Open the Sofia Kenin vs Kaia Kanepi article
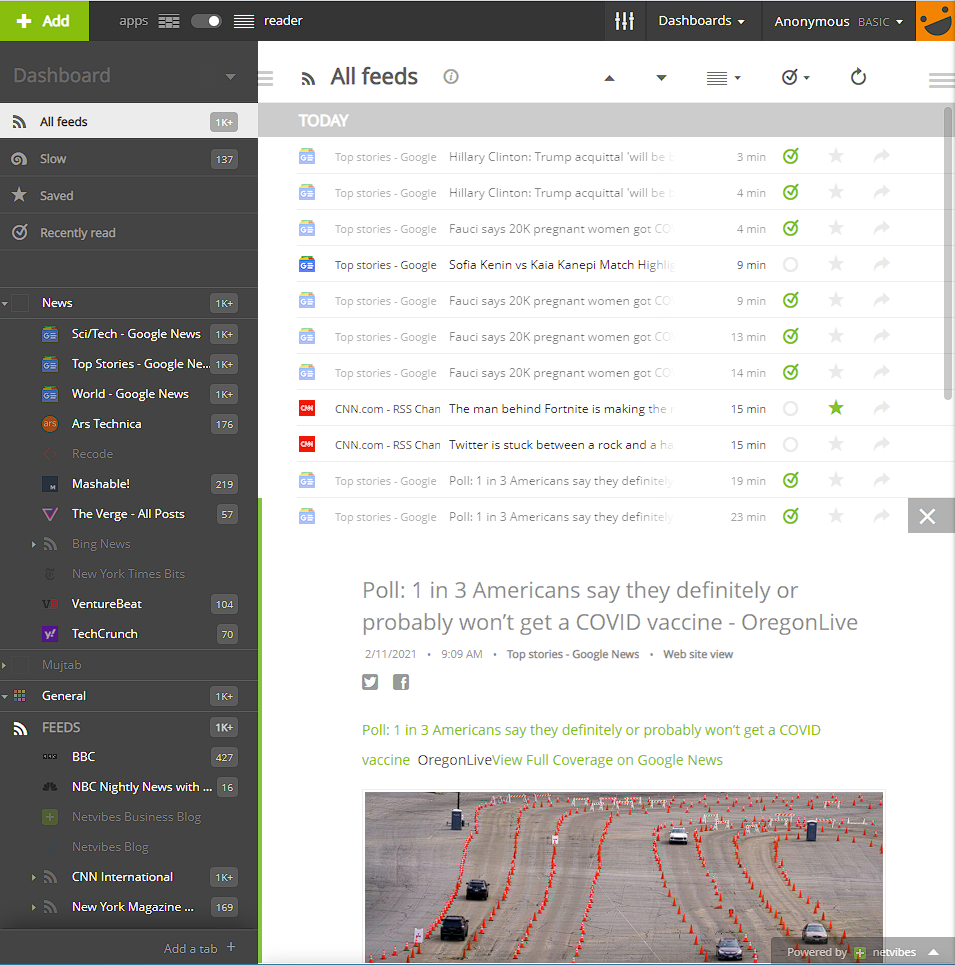Screen dimensions: 955x965 [x=562, y=265]
